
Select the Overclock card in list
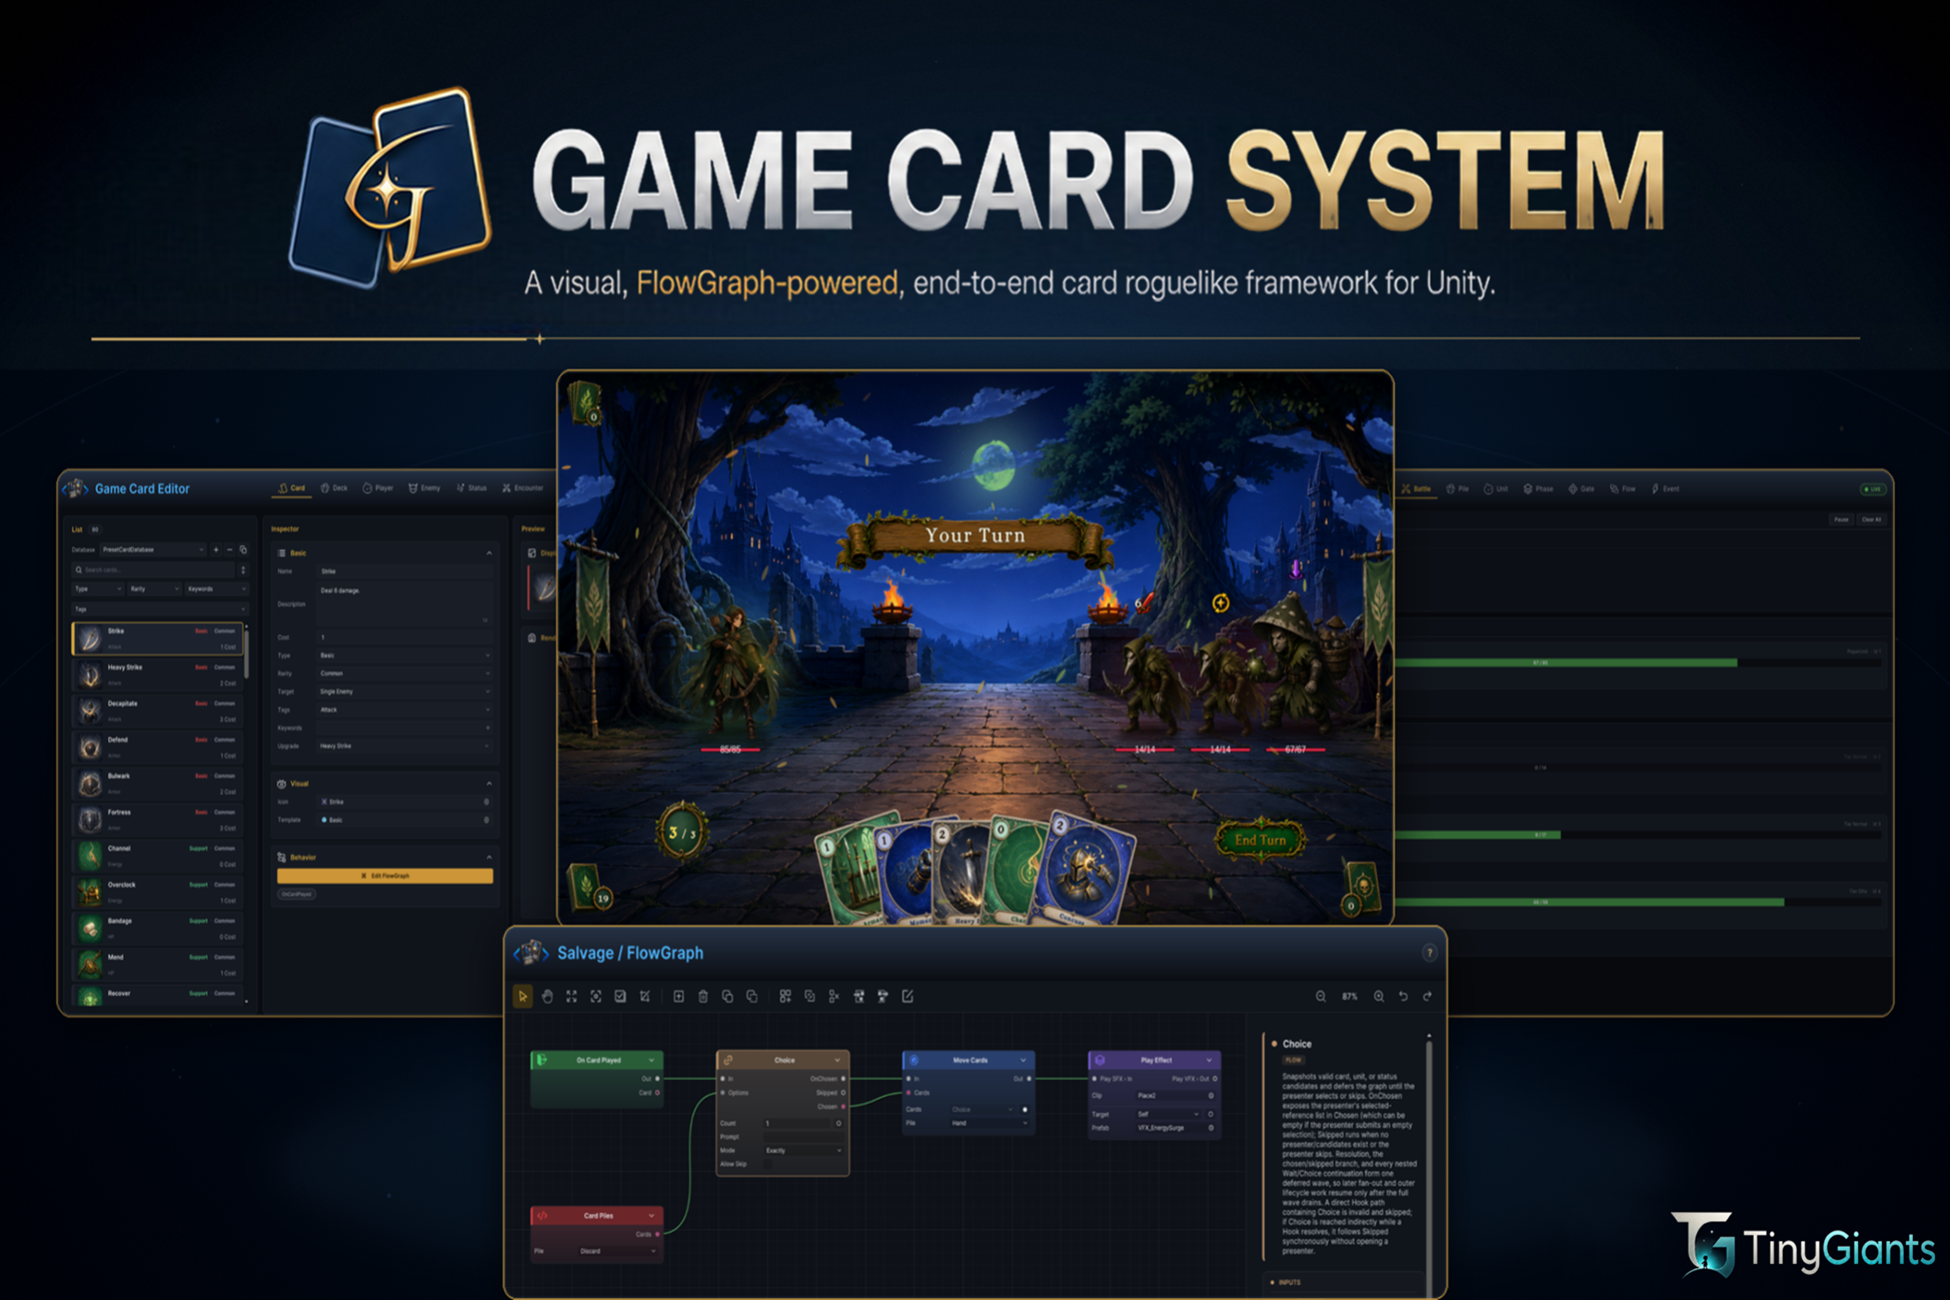point(157,892)
